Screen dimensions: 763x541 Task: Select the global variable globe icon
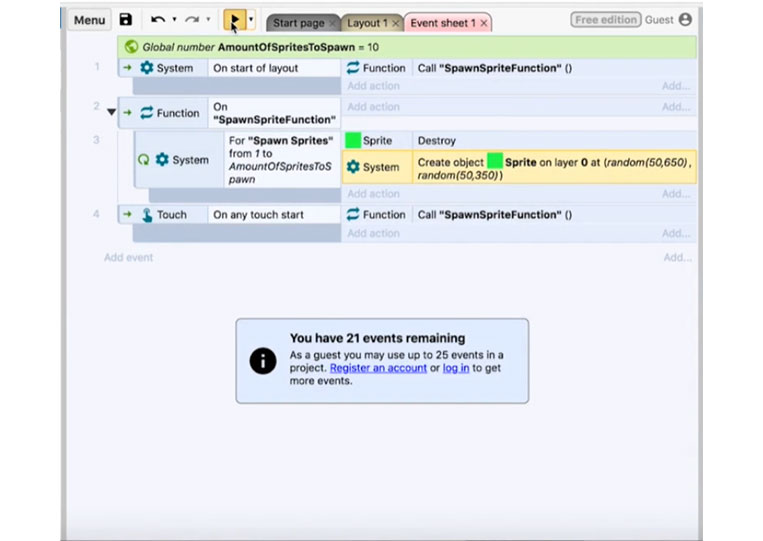[x=131, y=47]
